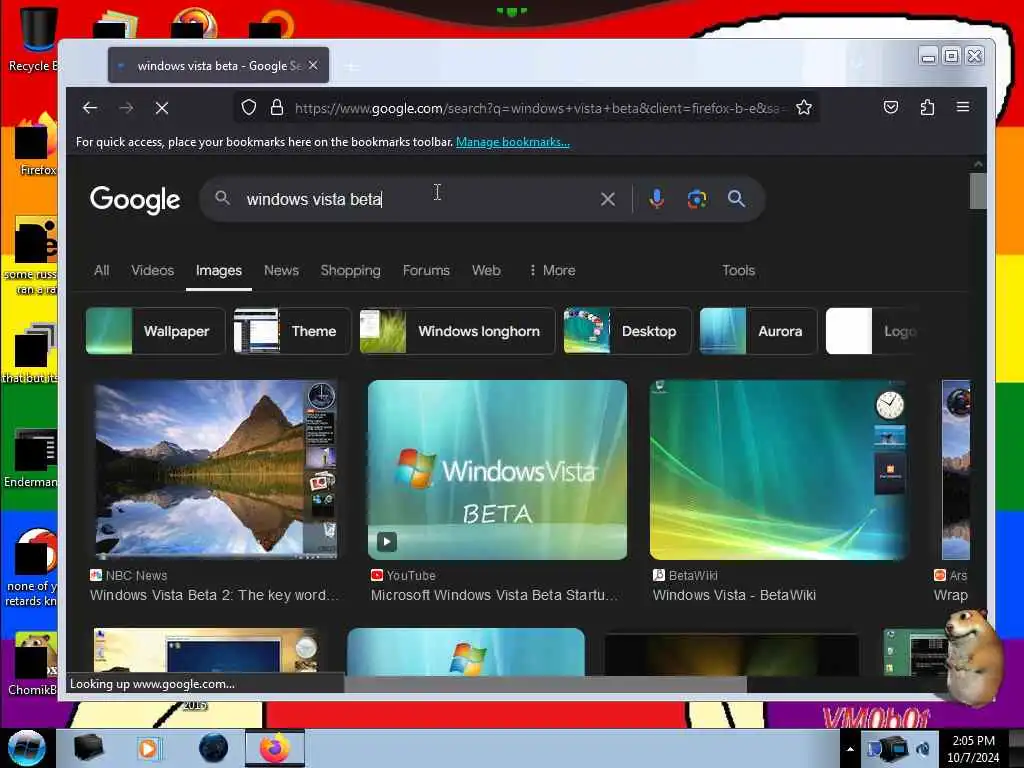
Task: Switch to the Videos tab
Action: point(152,270)
